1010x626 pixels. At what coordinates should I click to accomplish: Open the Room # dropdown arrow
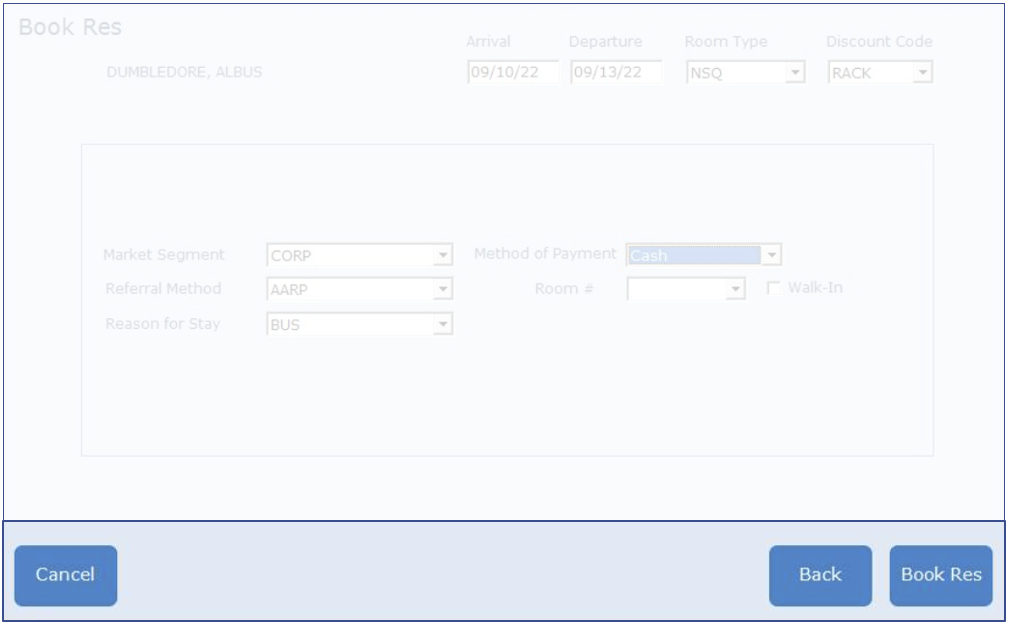[735, 290]
